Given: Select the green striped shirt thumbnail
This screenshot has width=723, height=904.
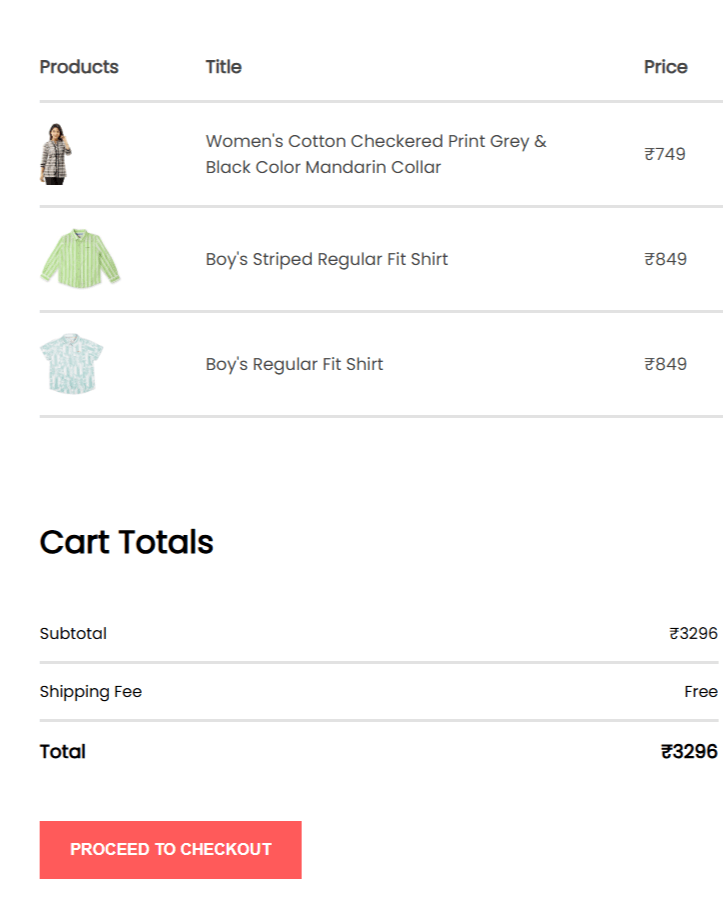Looking at the screenshot, I should (79, 257).
